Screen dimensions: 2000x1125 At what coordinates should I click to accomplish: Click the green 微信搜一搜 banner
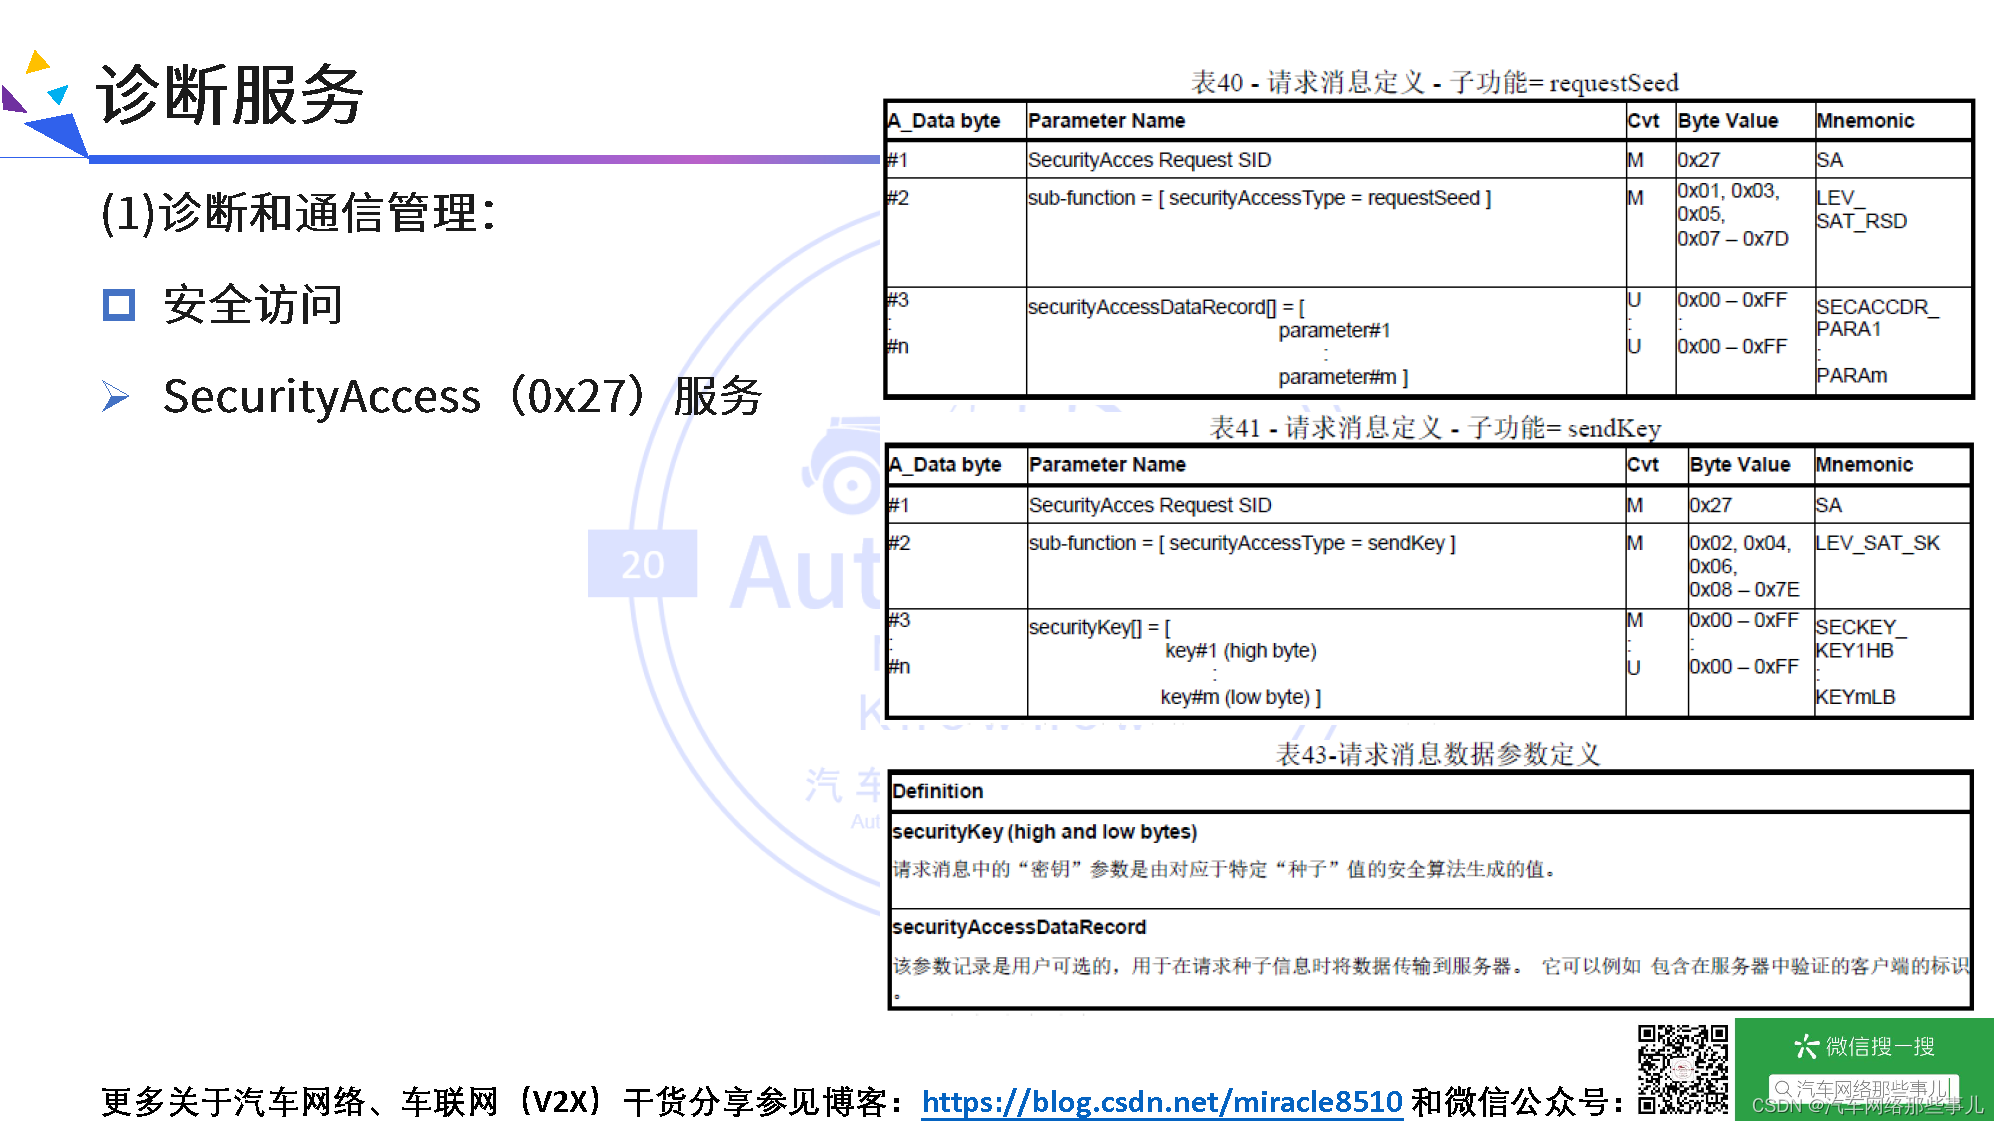click(x=1864, y=1046)
